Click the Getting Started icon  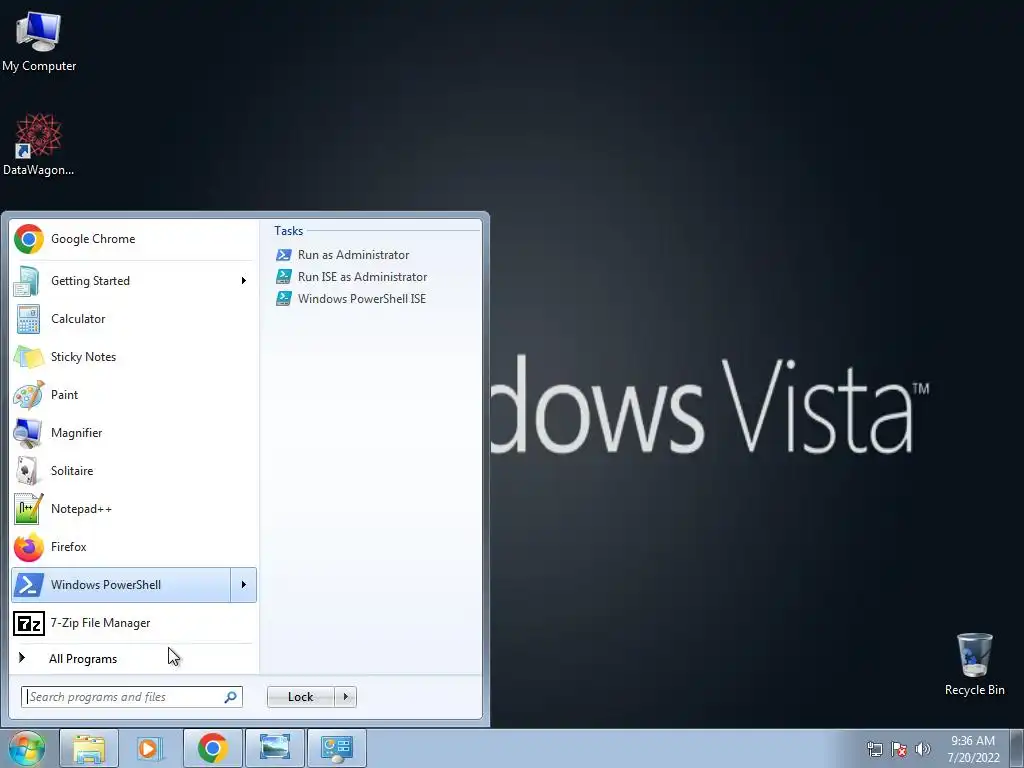(x=27, y=281)
